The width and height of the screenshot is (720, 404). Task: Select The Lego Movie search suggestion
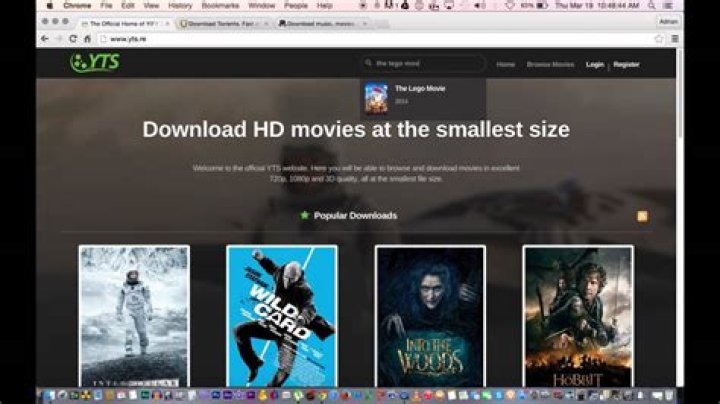[423, 98]
